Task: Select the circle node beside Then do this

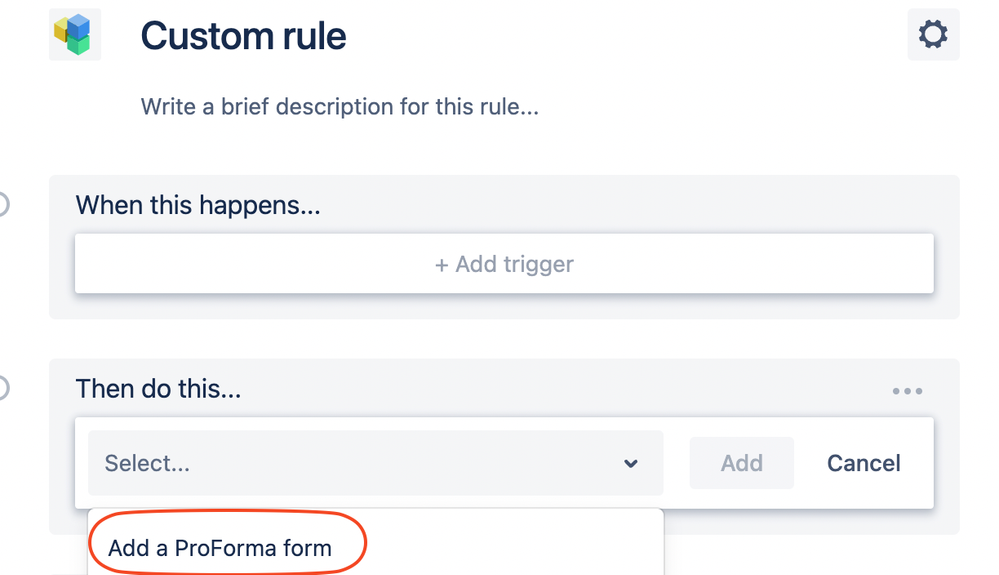Action: pos(2,388)
